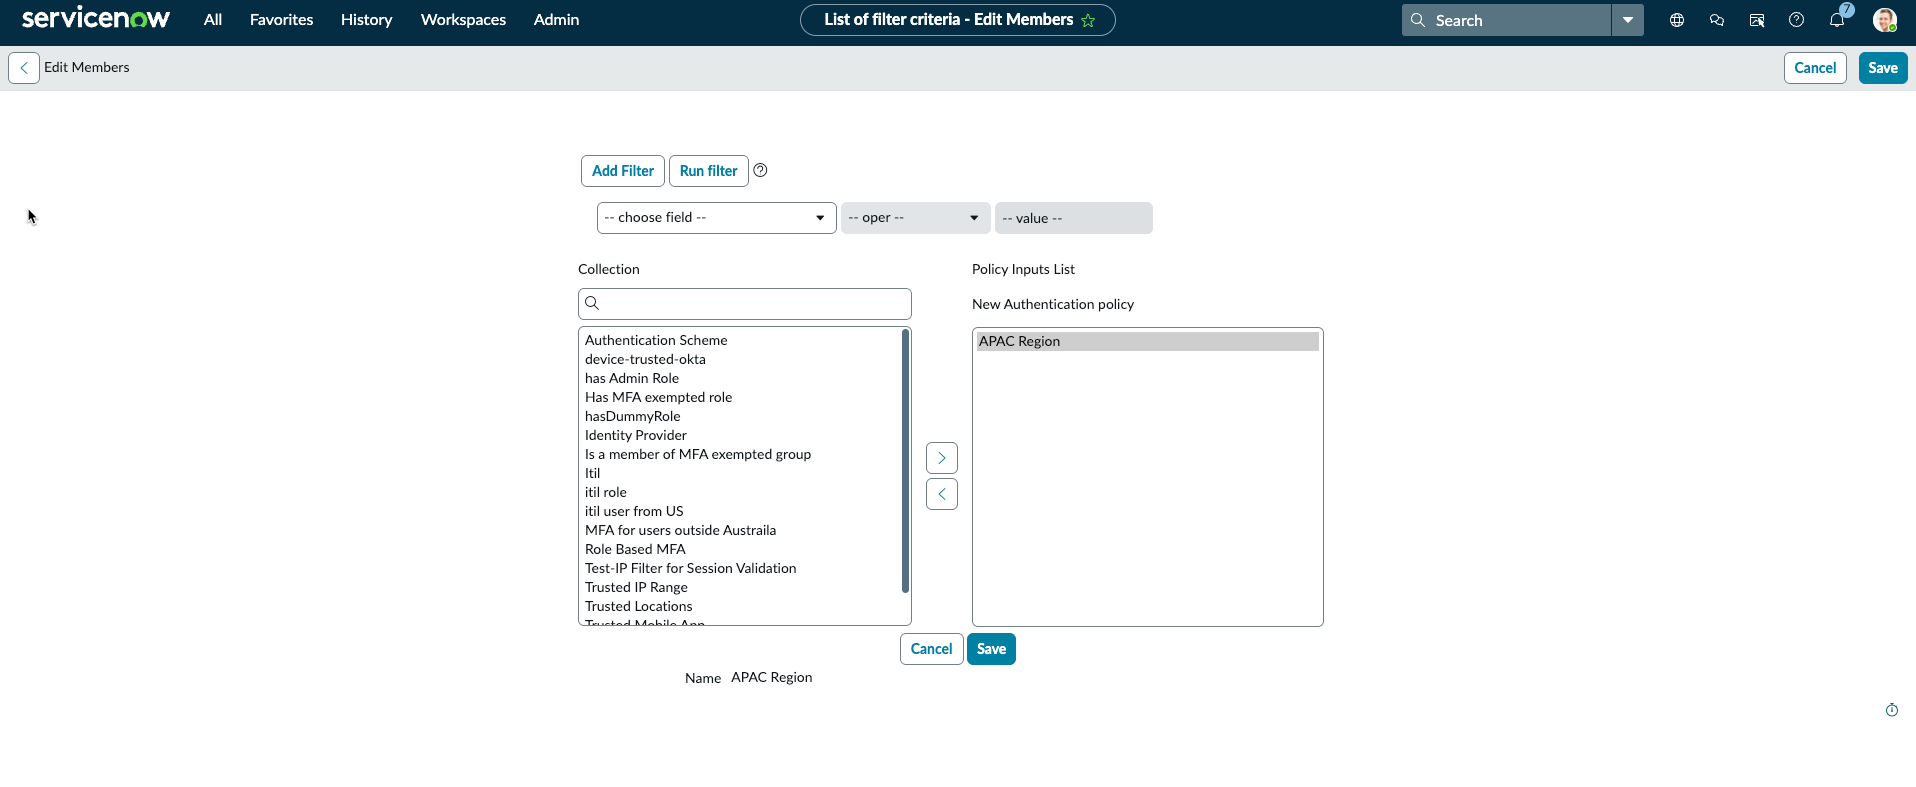
Task: Select Is a member of MFA exempted group
Action: (742, 454)
